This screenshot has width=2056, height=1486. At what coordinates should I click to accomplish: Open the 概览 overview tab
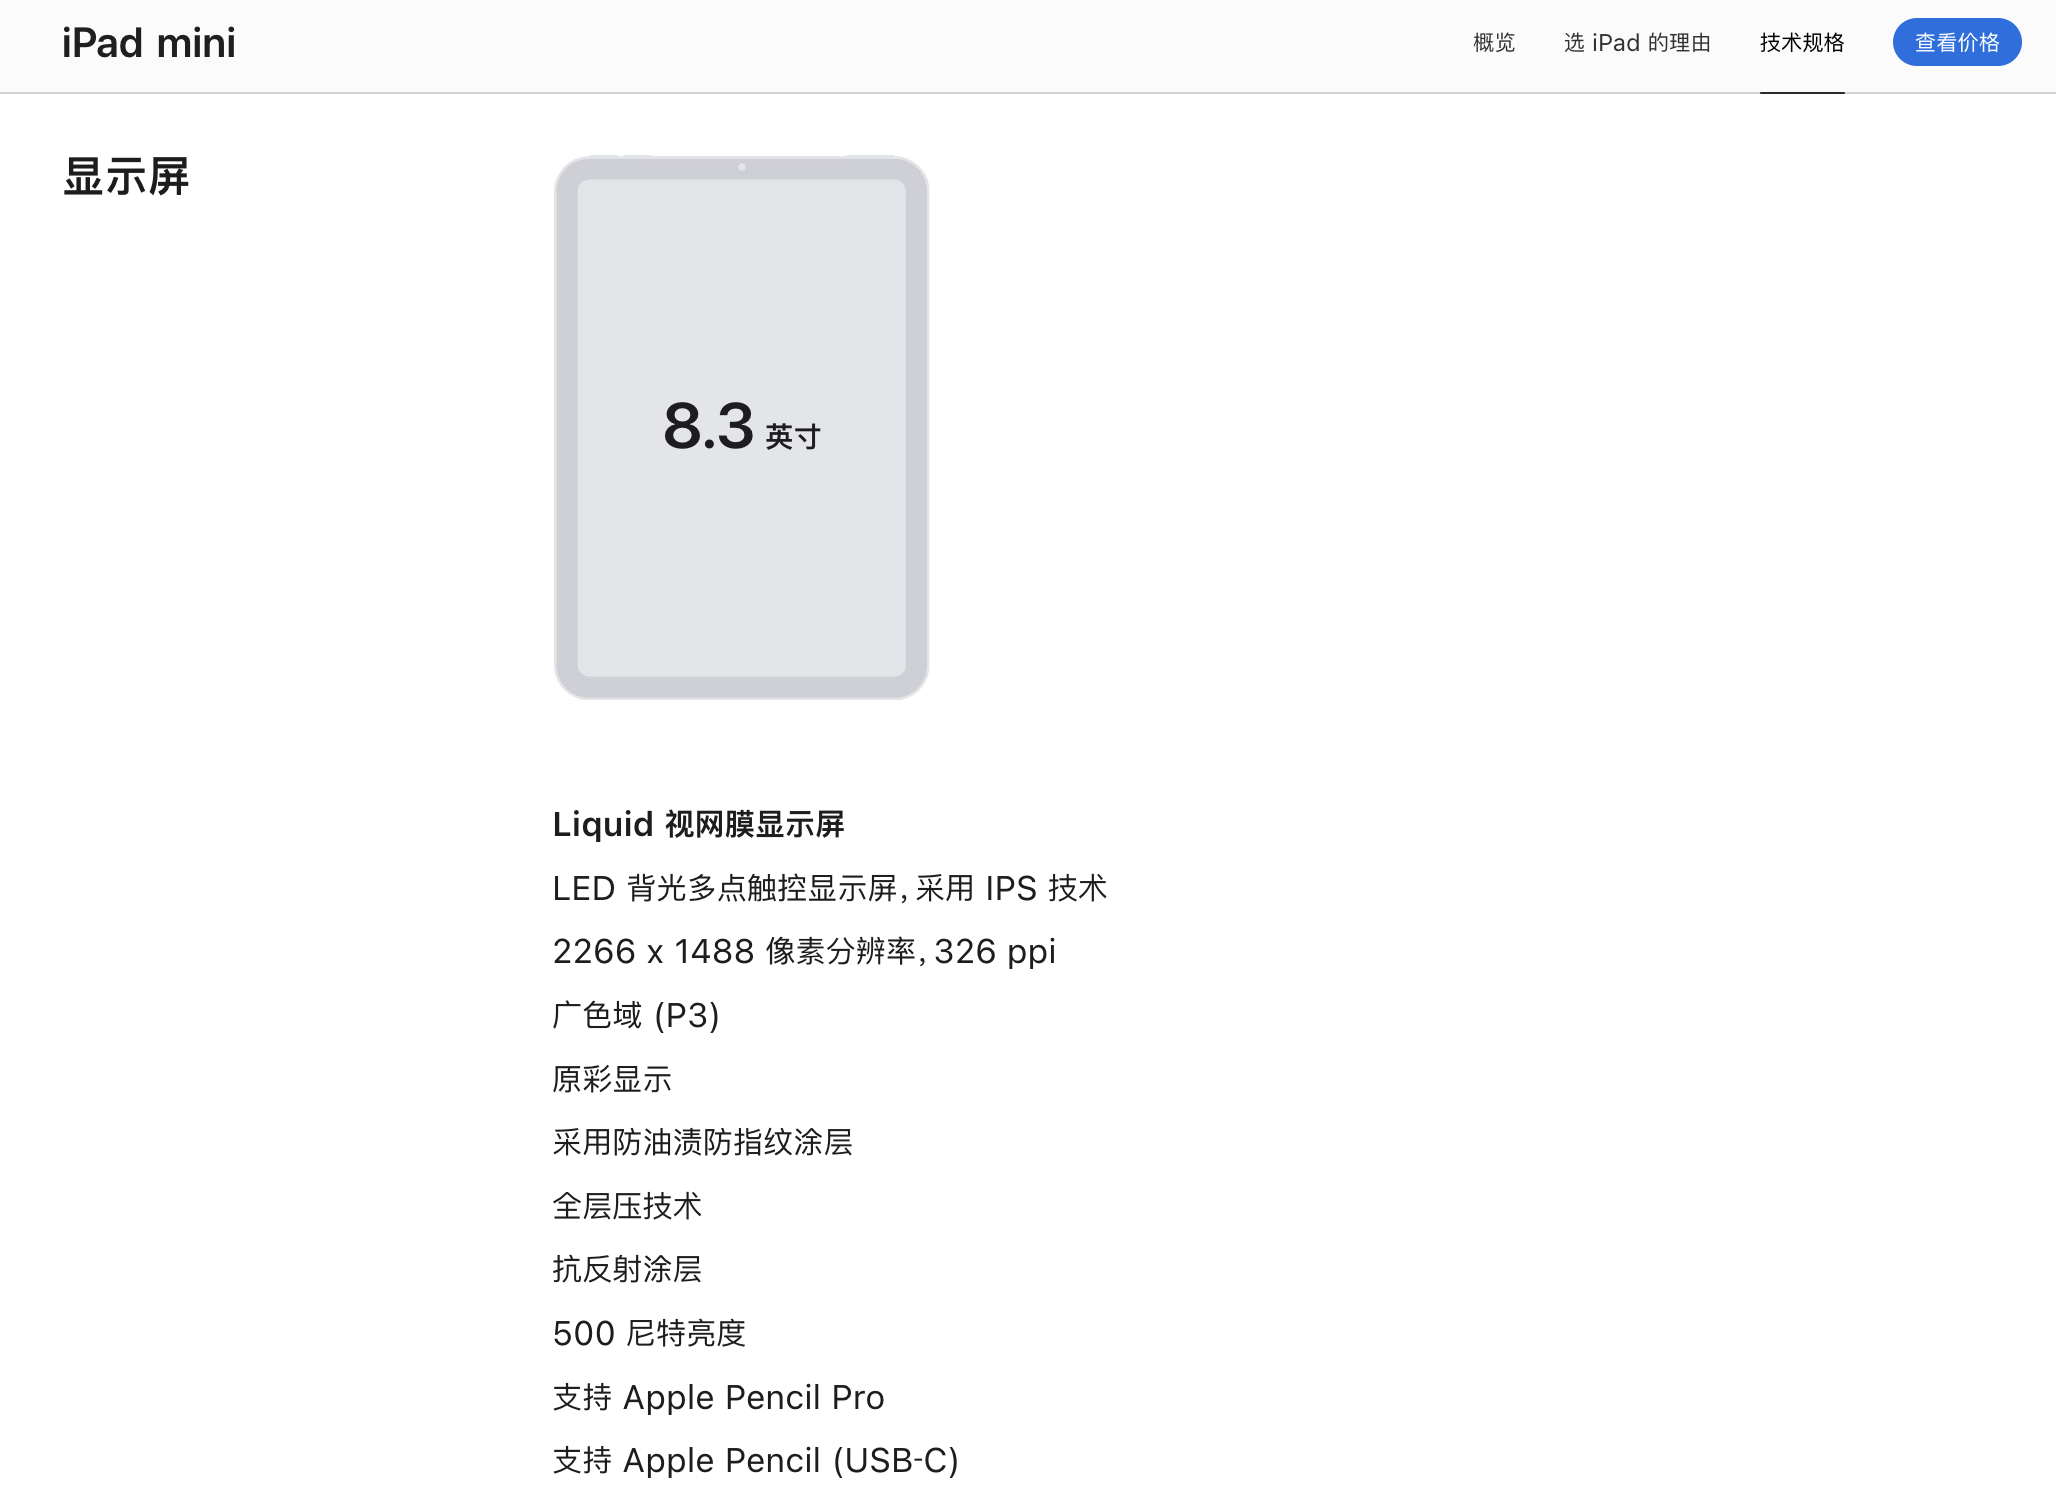1494,43
